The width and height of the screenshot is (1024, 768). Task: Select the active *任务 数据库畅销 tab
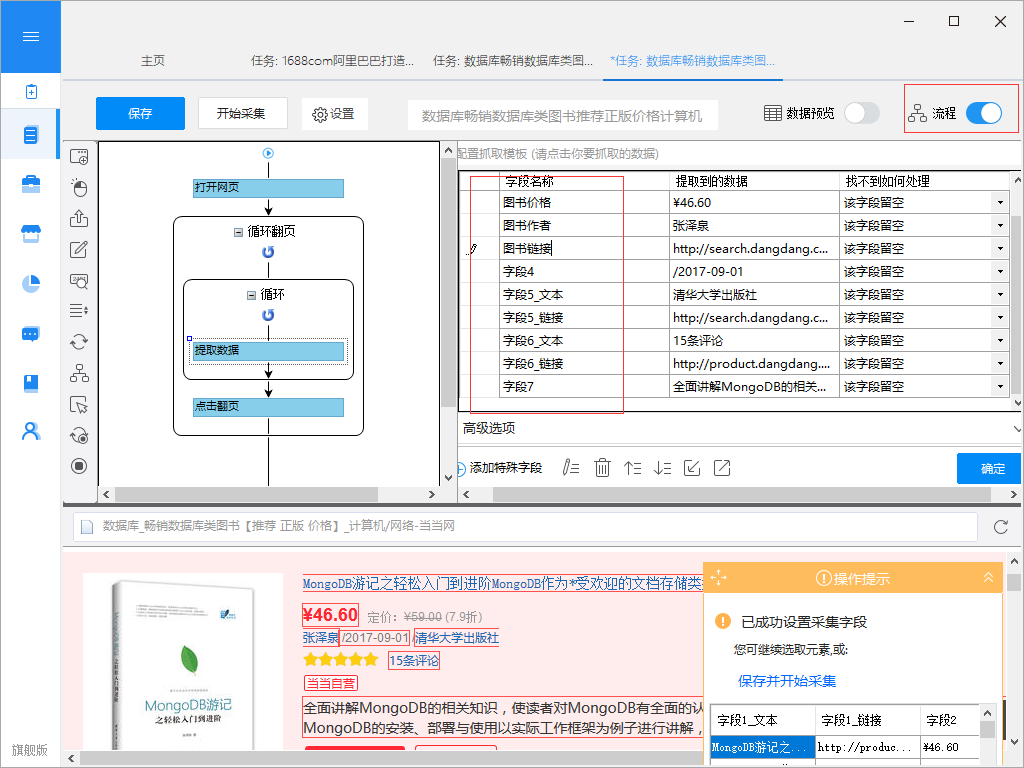(692, 61)
